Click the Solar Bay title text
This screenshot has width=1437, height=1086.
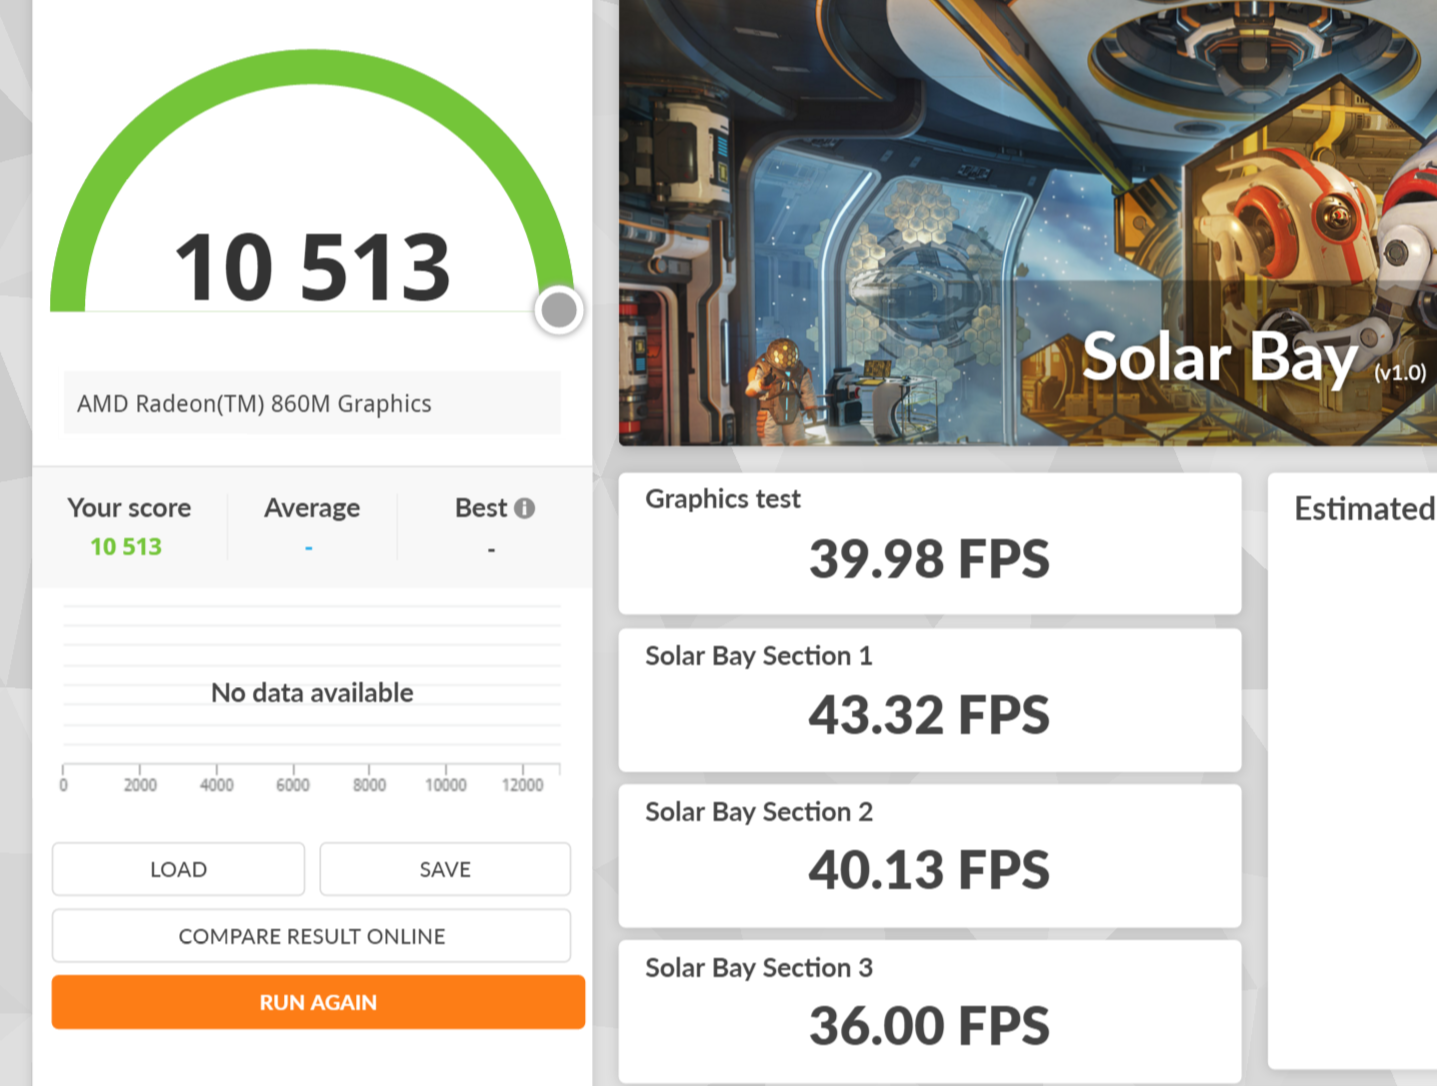1220,359
